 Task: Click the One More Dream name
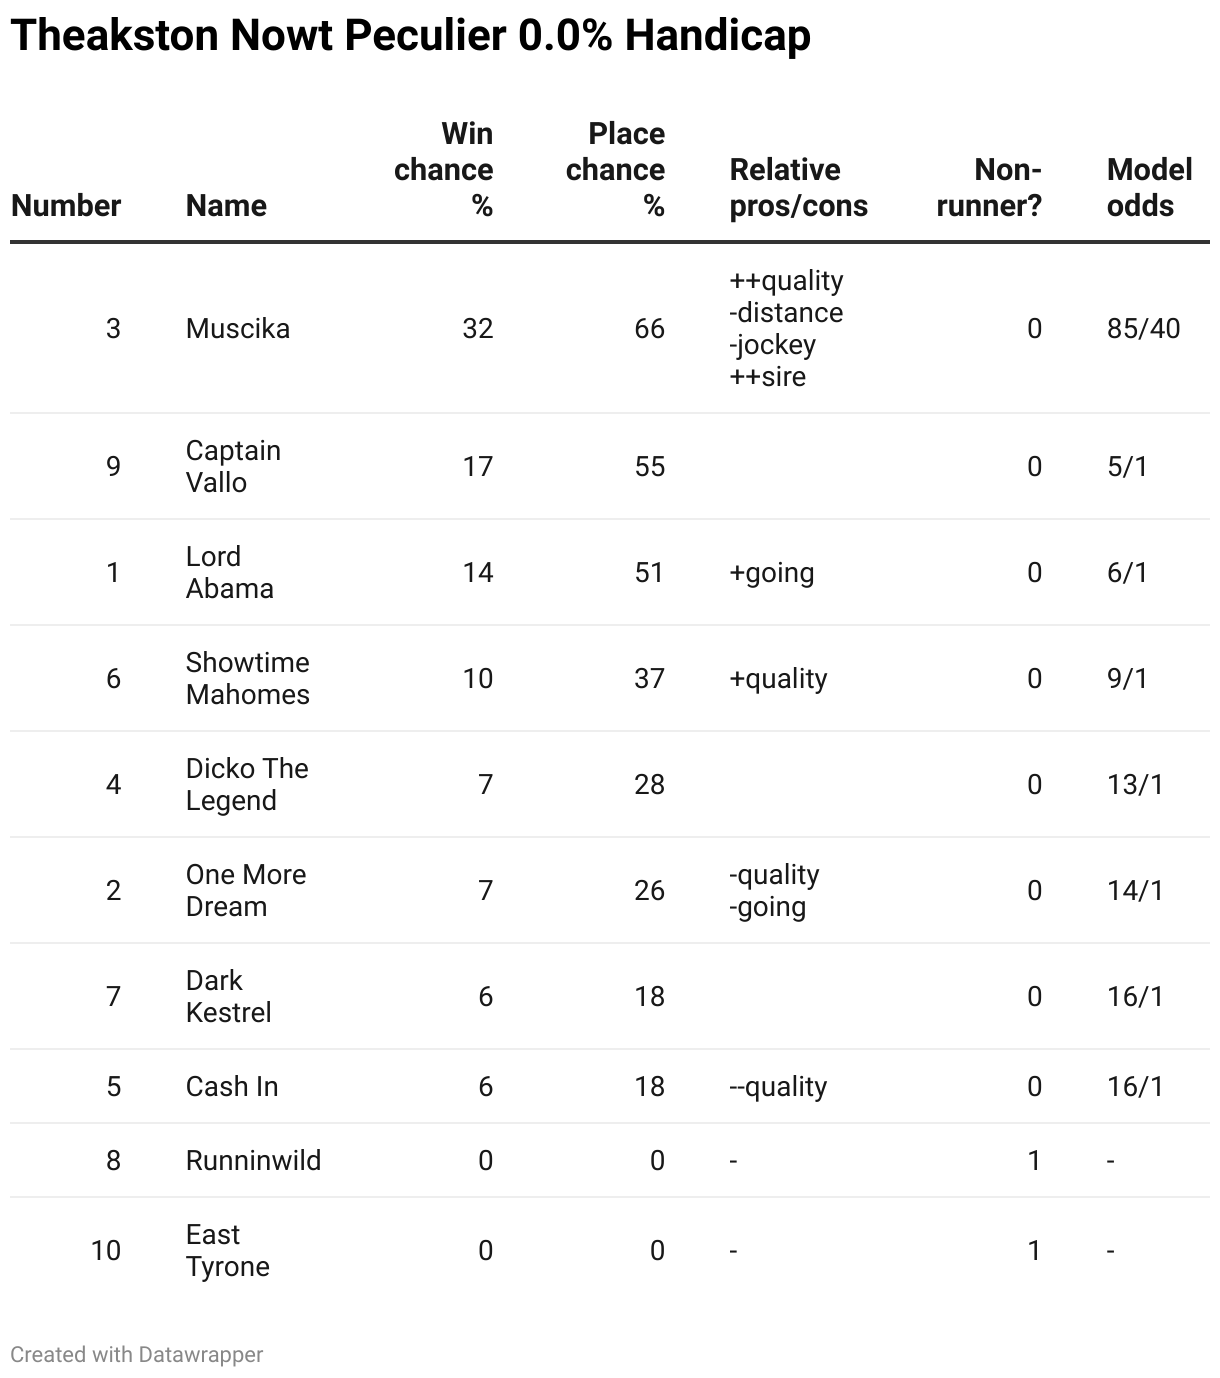click(246, 891)
